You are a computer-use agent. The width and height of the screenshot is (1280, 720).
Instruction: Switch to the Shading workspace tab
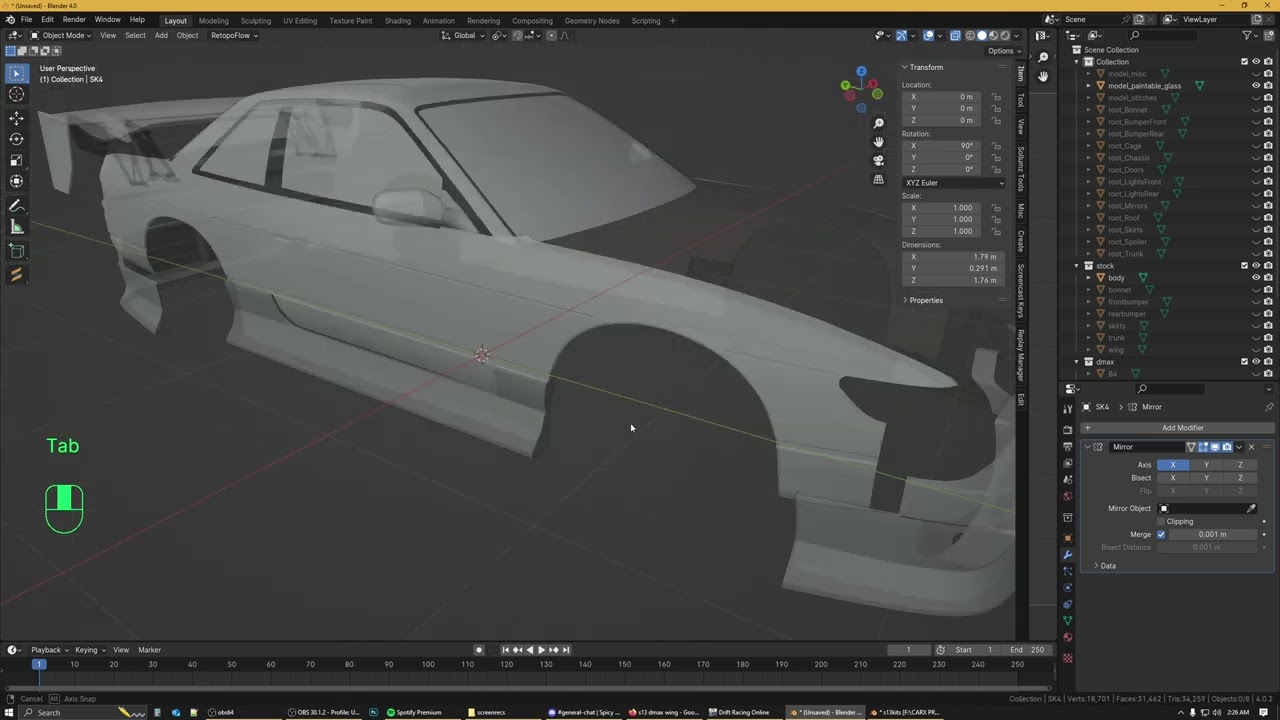point(397,20)
